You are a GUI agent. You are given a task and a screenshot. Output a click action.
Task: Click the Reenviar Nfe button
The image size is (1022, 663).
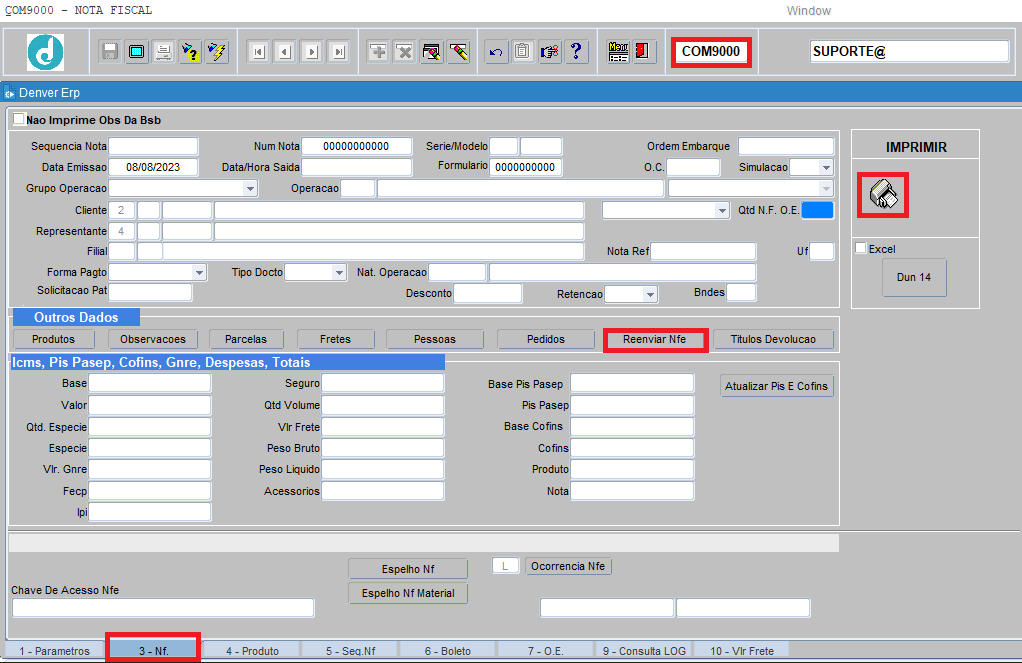pyautogui.click(x=655, y=340)
